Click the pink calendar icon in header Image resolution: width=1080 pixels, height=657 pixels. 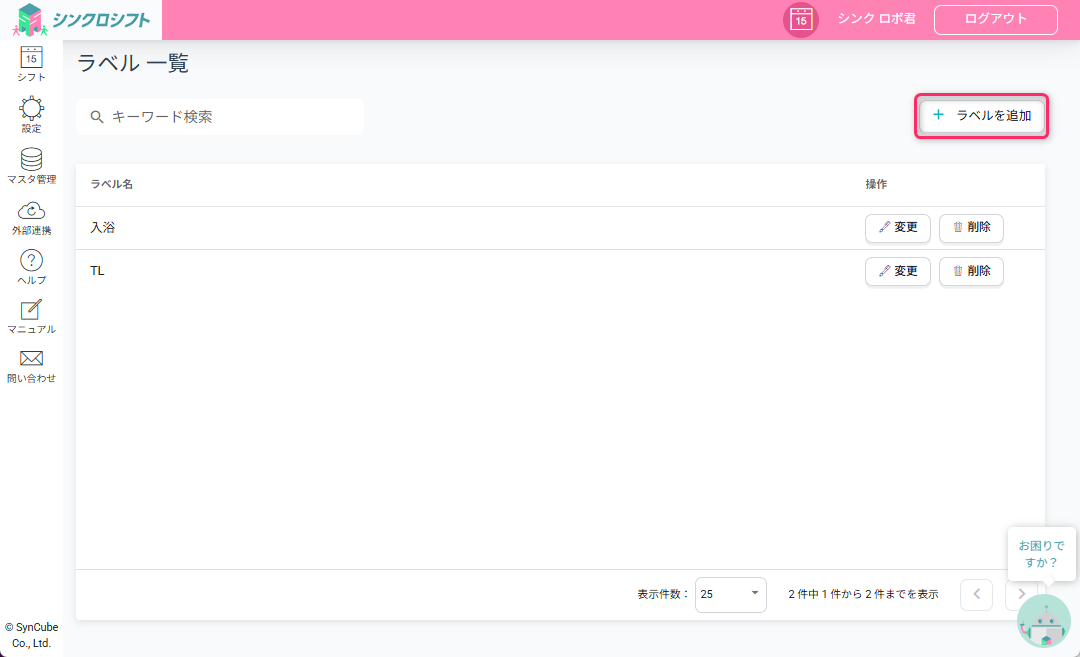[800, 20]
